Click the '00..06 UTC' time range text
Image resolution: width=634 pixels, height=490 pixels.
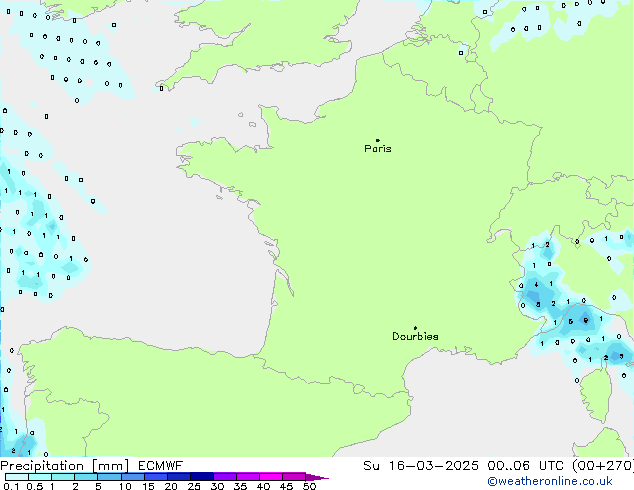[525, 466]
